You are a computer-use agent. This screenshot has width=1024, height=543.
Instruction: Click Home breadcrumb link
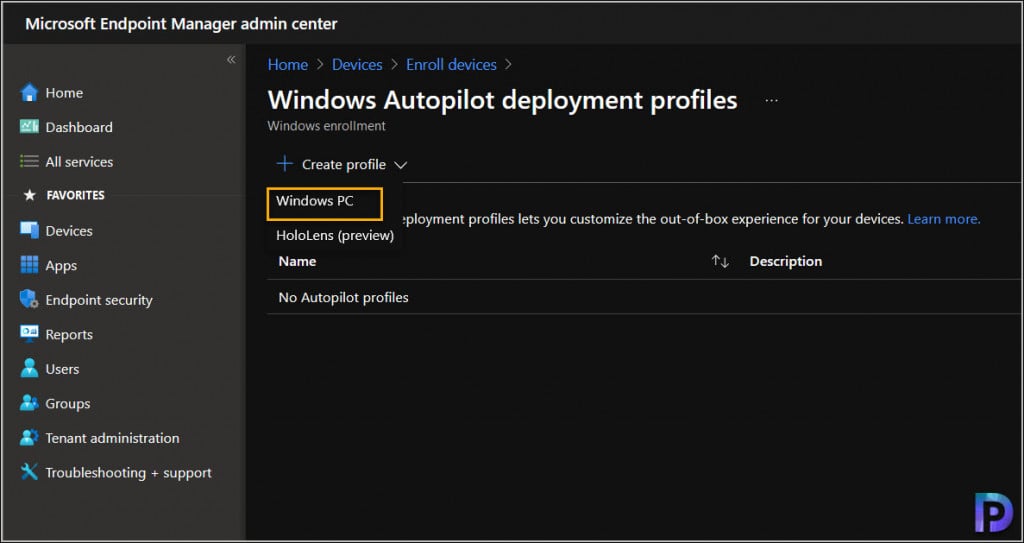288,65
